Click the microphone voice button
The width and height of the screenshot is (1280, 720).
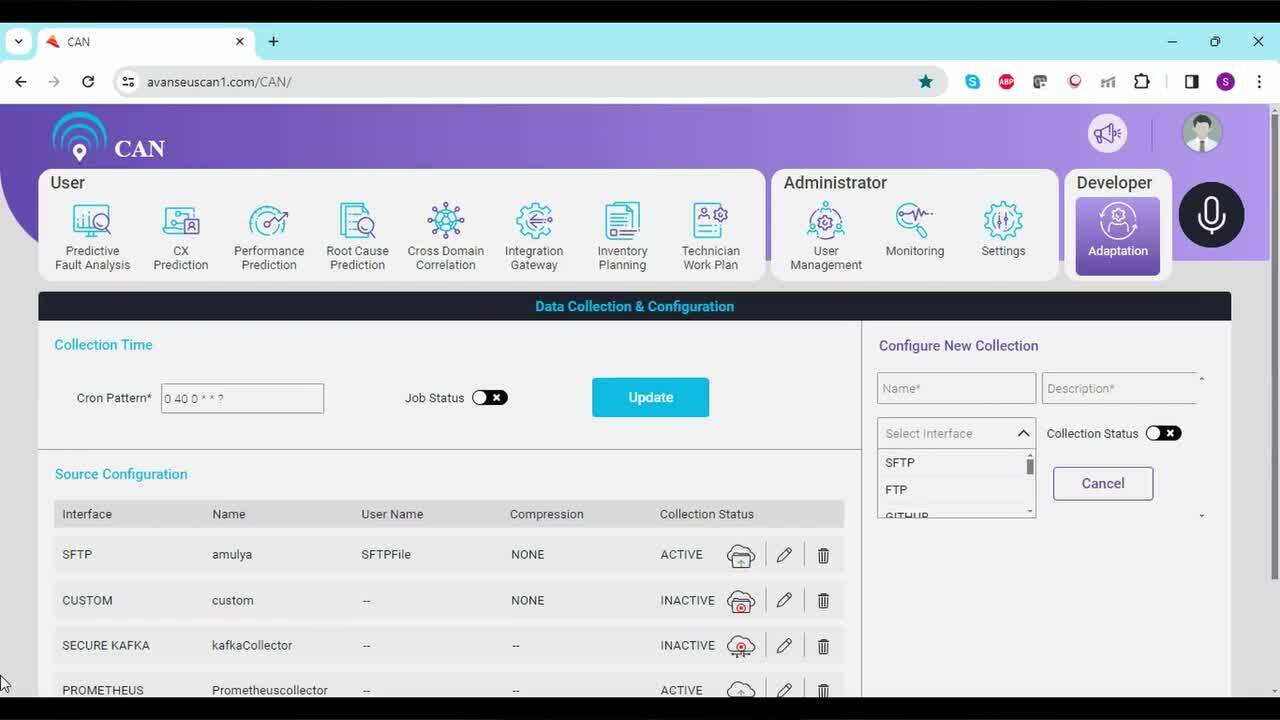point(1211,215)
